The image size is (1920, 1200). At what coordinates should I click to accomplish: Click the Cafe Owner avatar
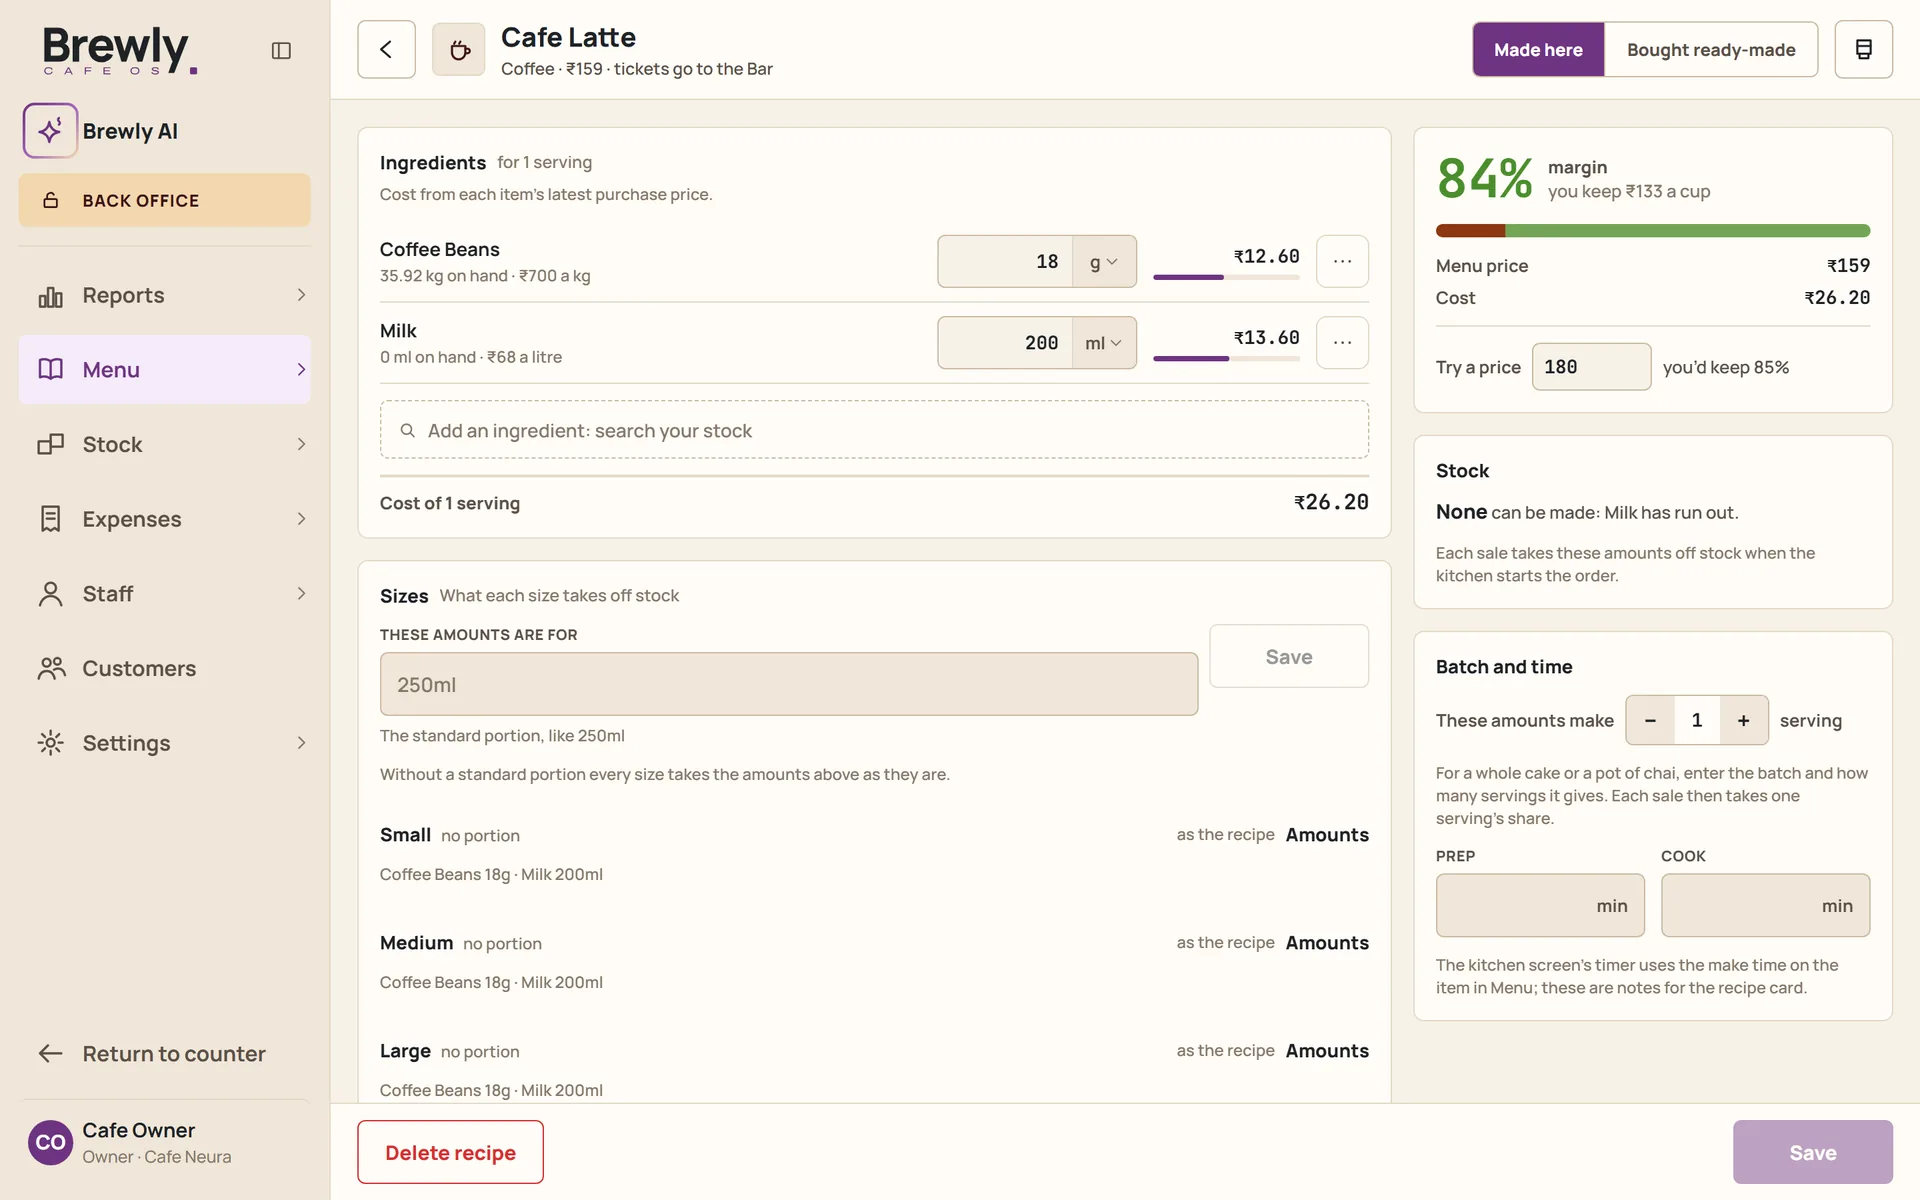click(x=50, y=1143)
